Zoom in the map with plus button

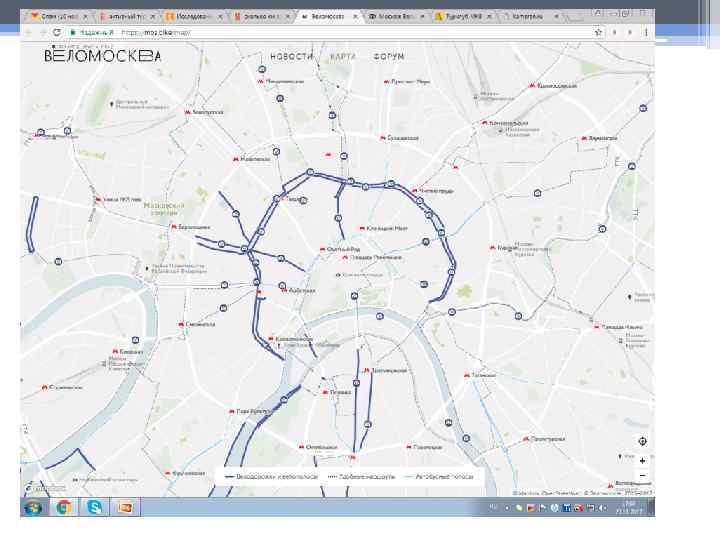point(642,461)
